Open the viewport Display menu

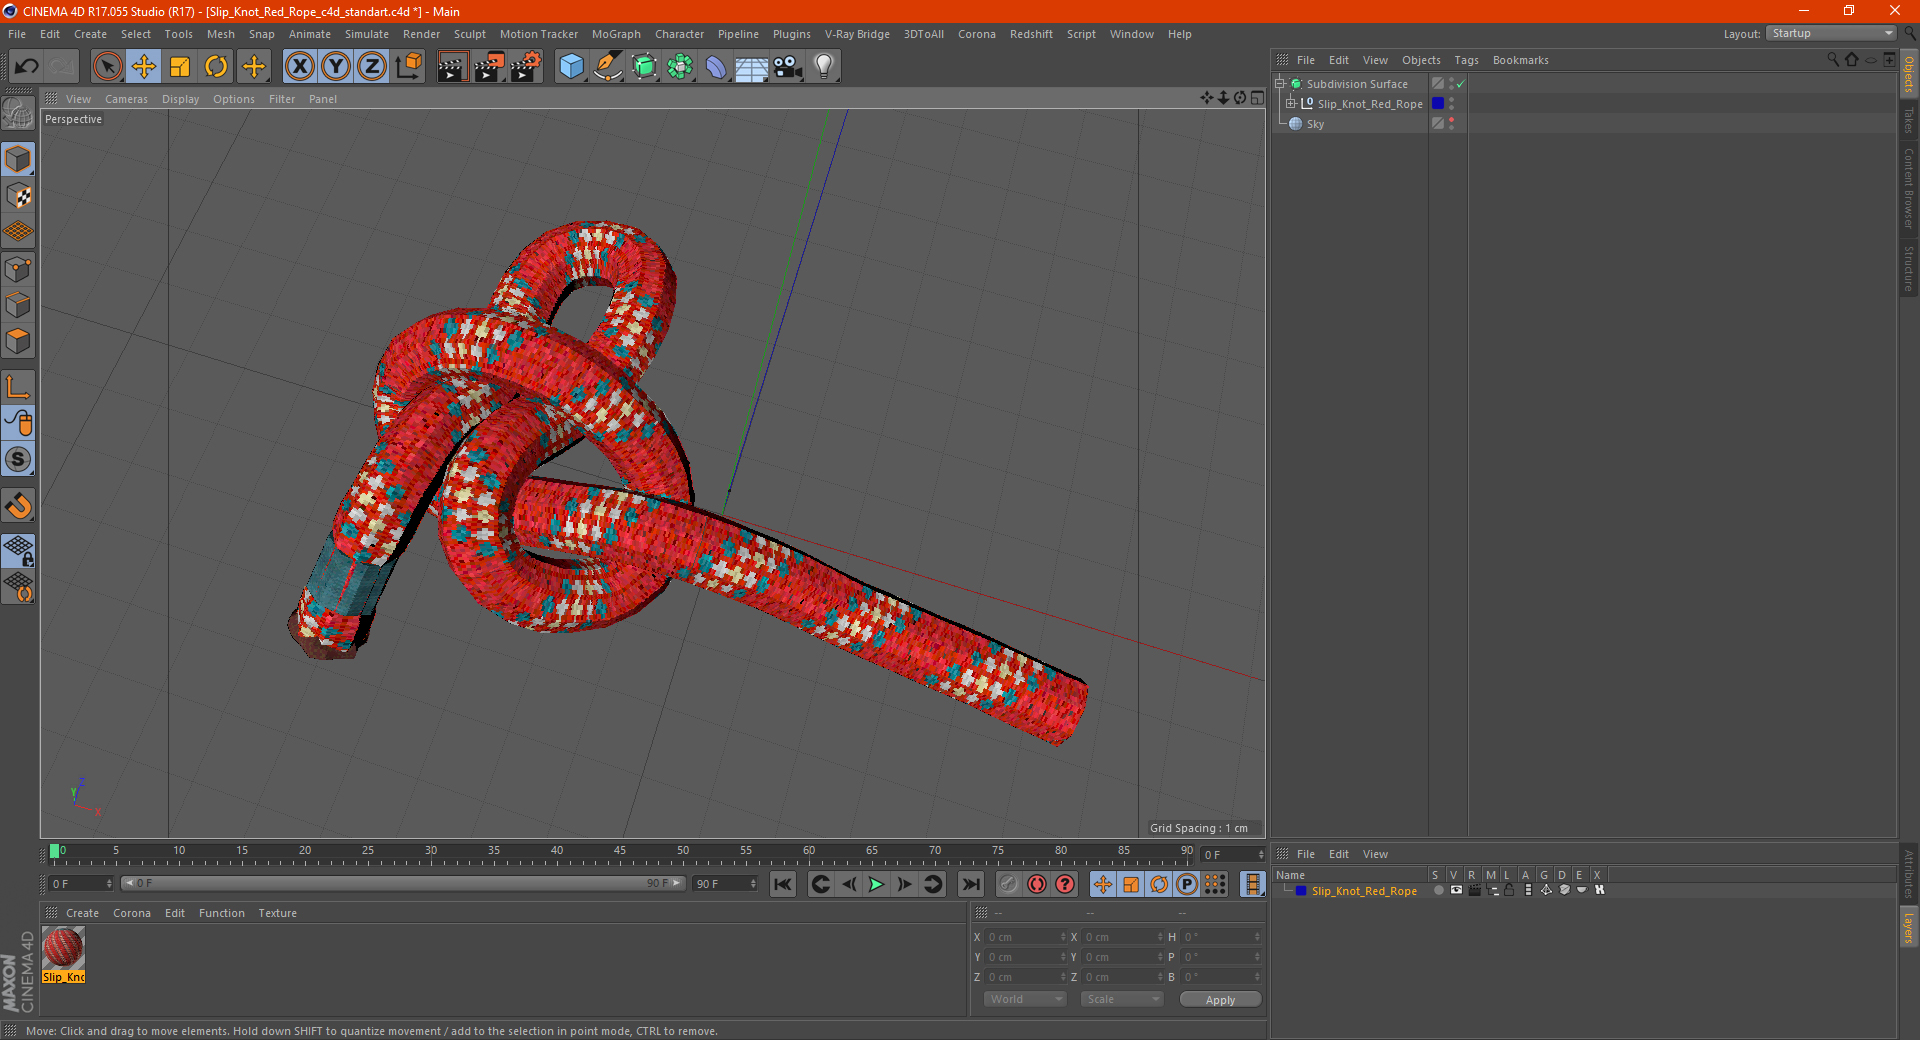180,99
